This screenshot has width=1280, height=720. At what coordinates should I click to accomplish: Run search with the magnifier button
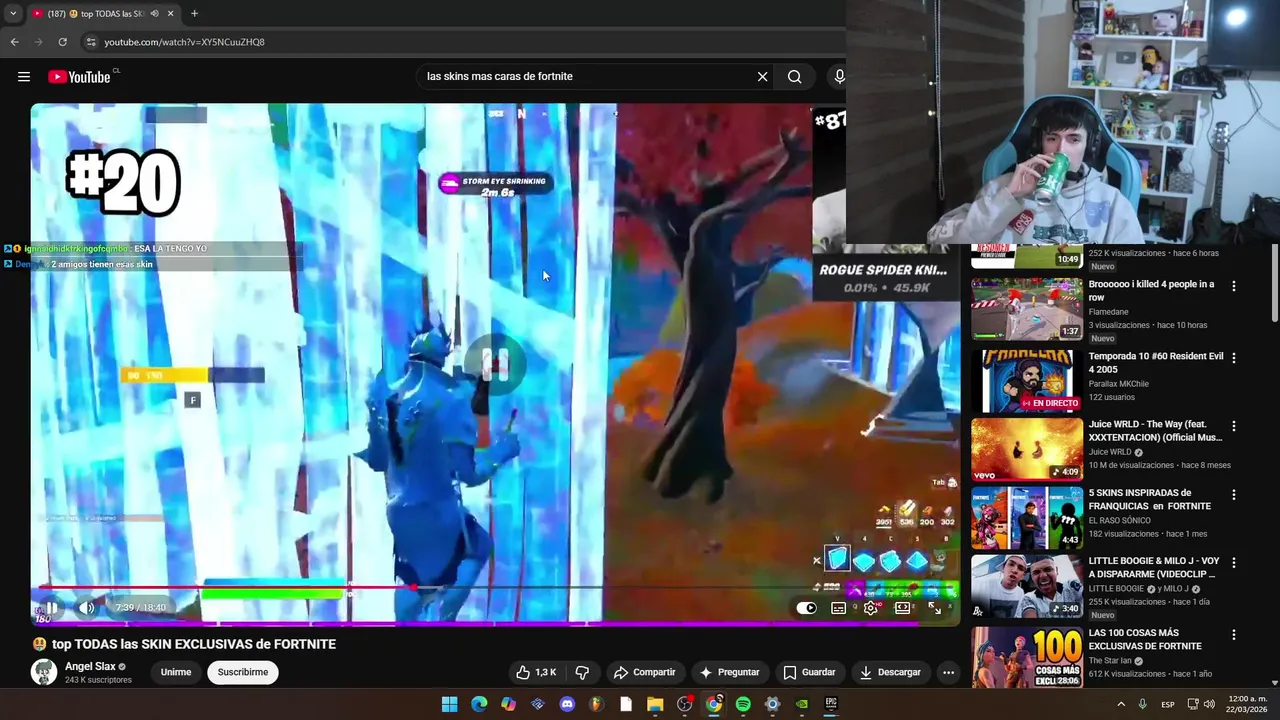pyautogui.click(x=794, y=76)
